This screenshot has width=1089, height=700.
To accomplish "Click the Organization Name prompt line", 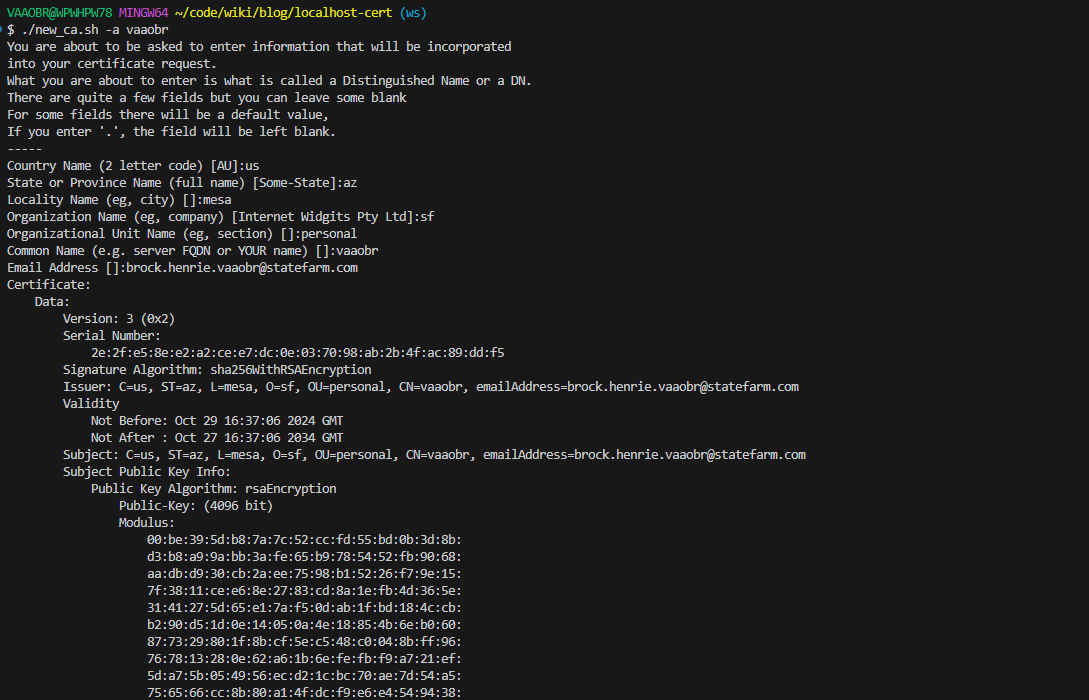I will tap(220, 216).
